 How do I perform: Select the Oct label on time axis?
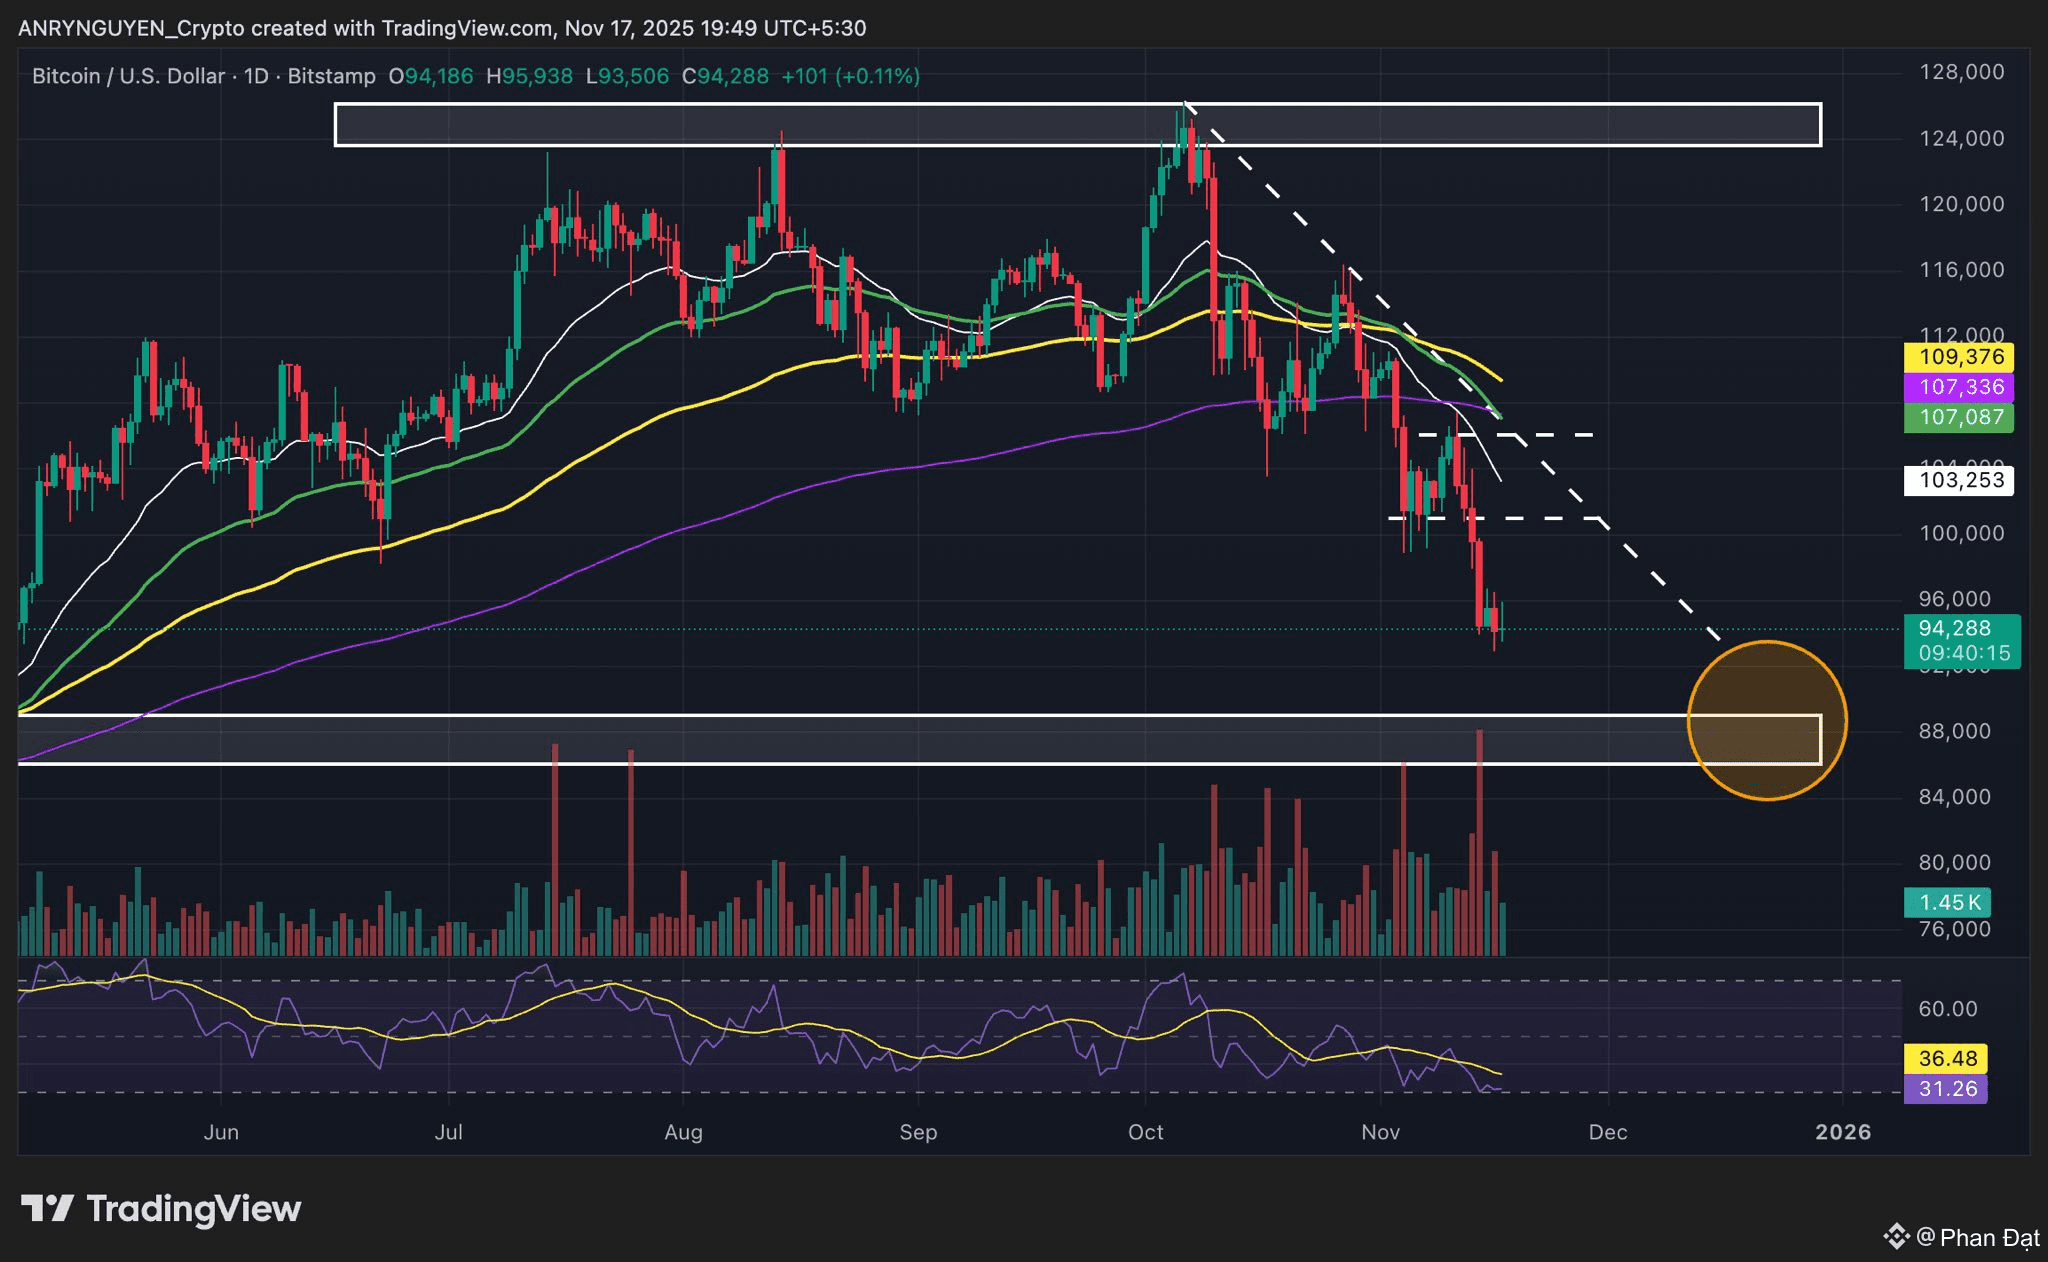(x=1145, y=1132)
